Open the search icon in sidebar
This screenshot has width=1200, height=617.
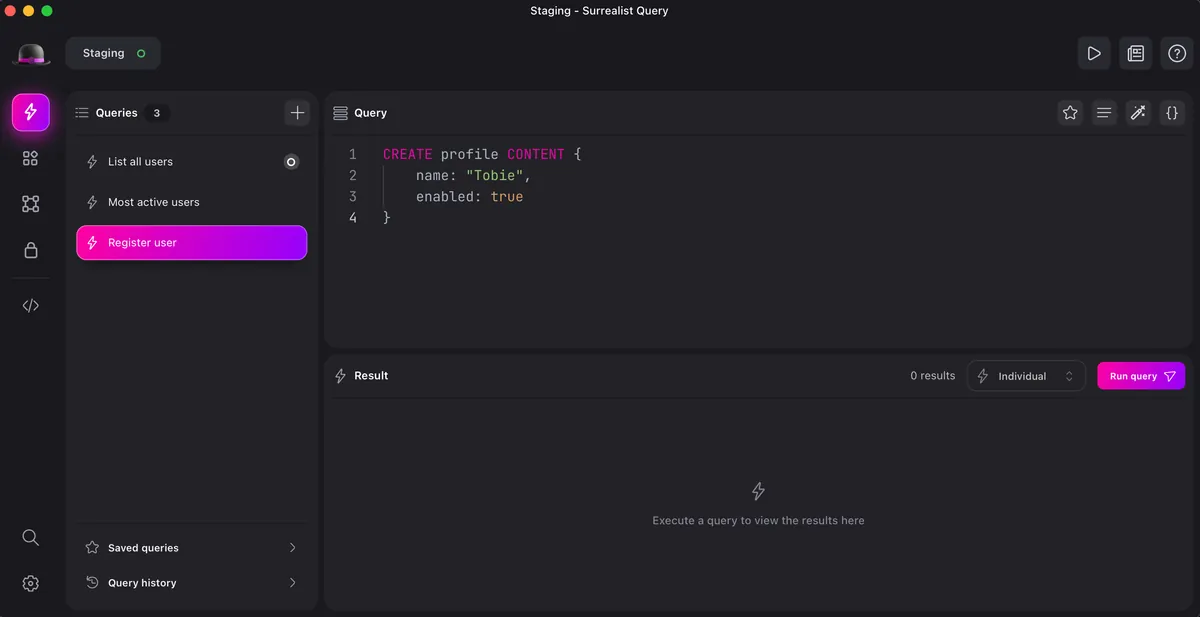coord(31,538)
